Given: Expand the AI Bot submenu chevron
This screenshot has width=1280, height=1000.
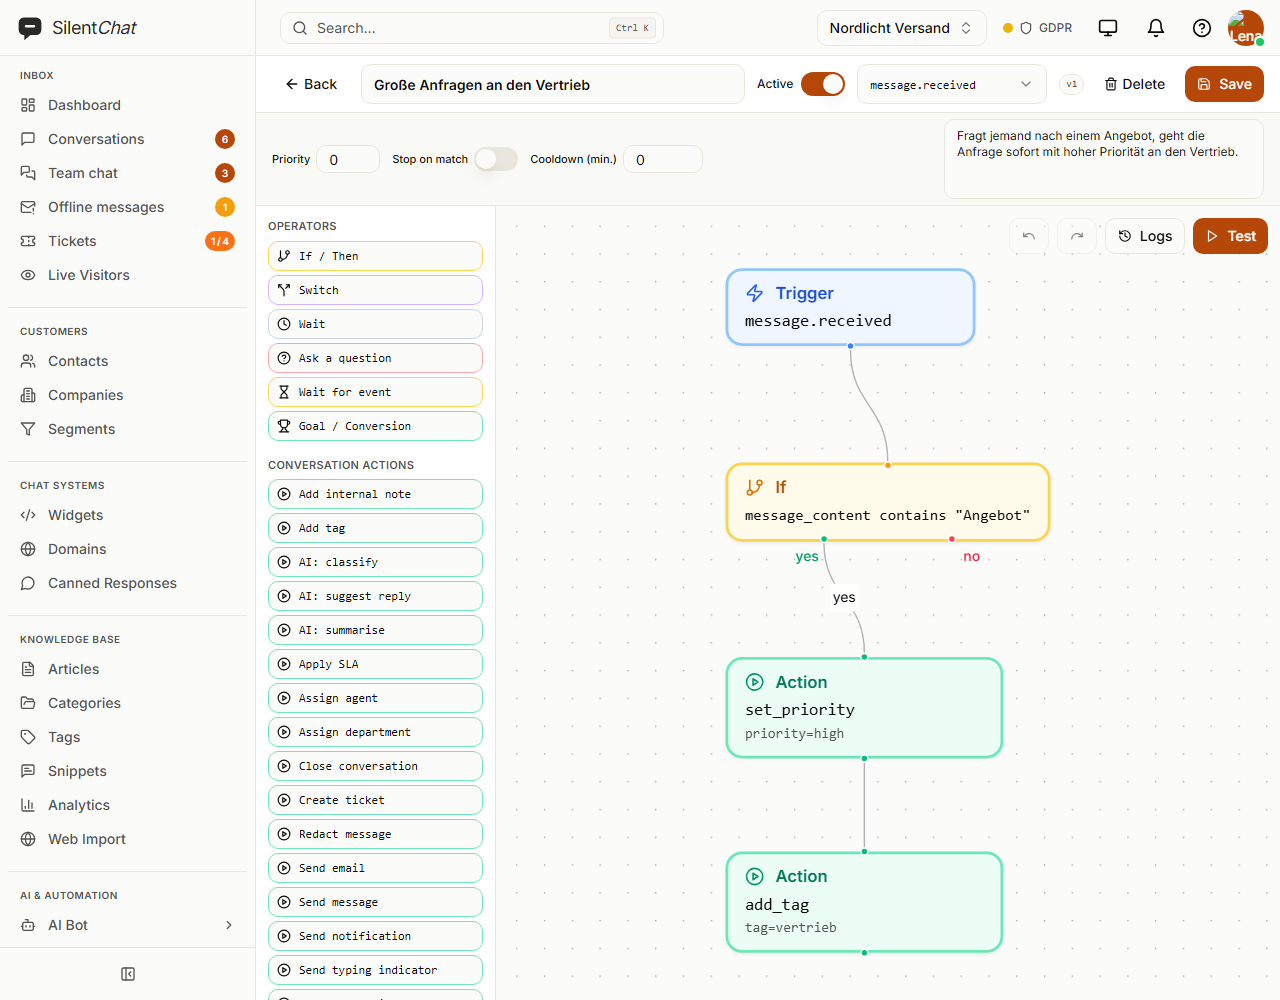Looking at the screenshot, I should click(229, 925).
